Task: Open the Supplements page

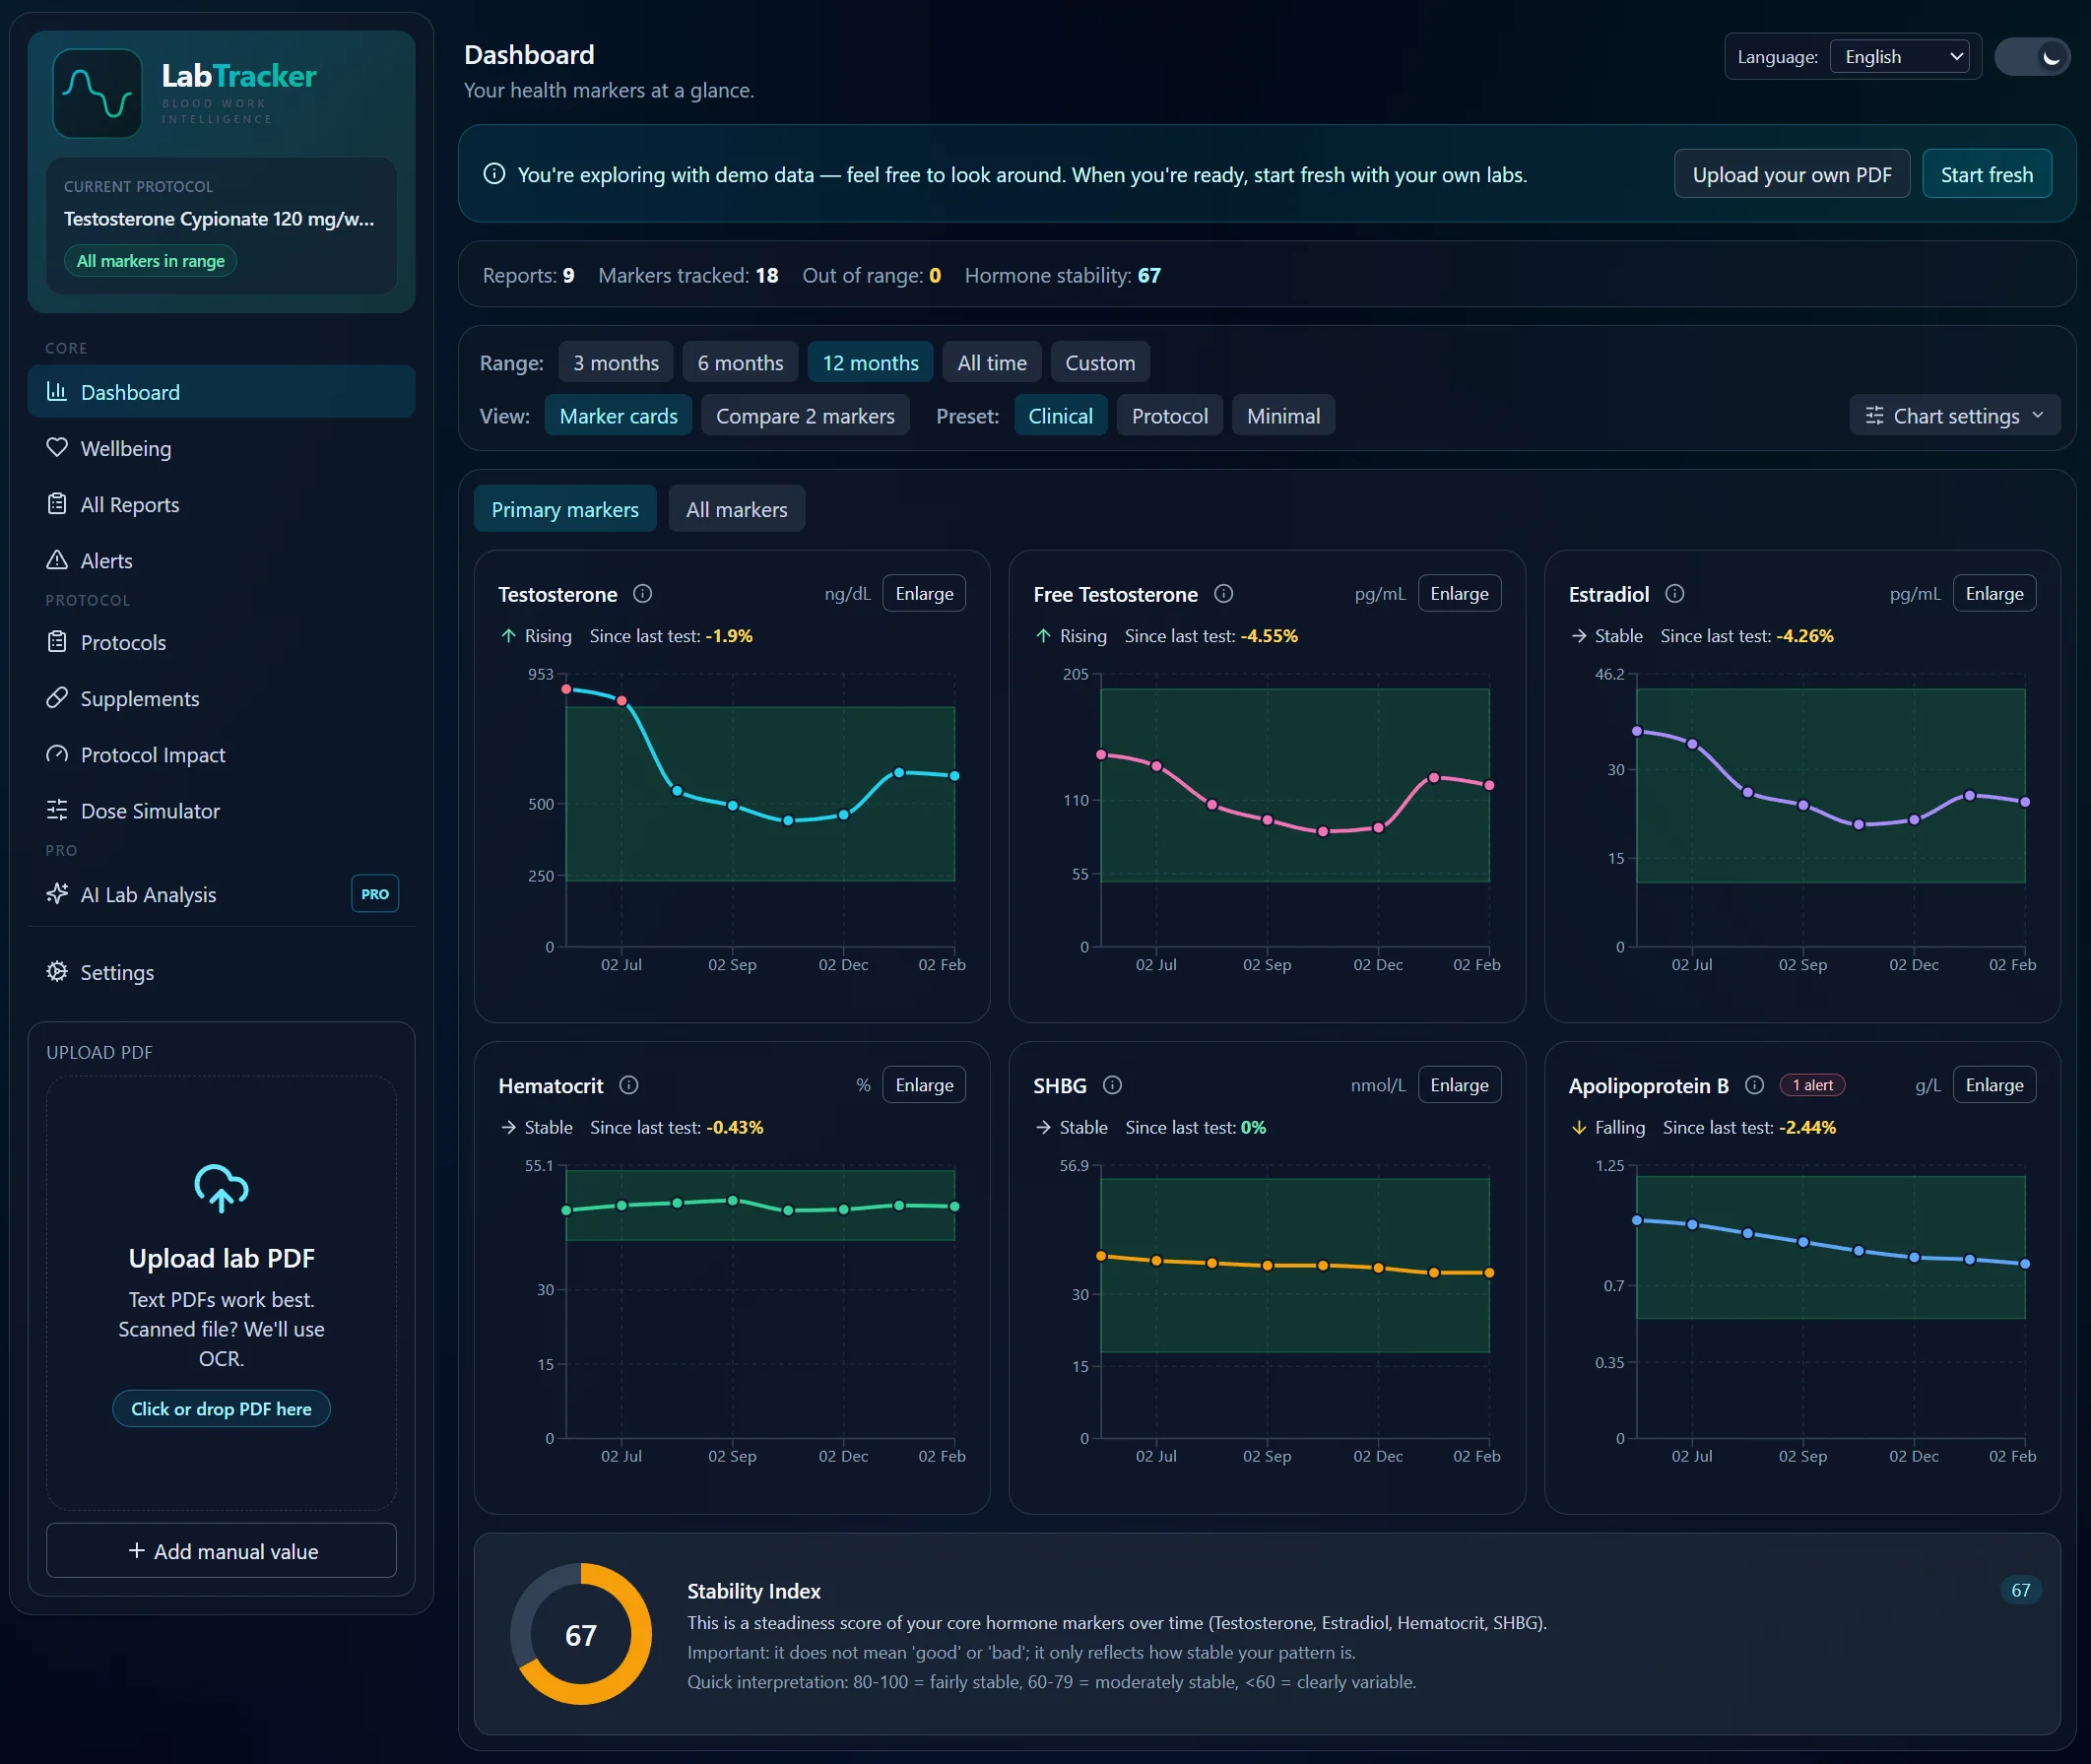Action: [x=140, y=698]
